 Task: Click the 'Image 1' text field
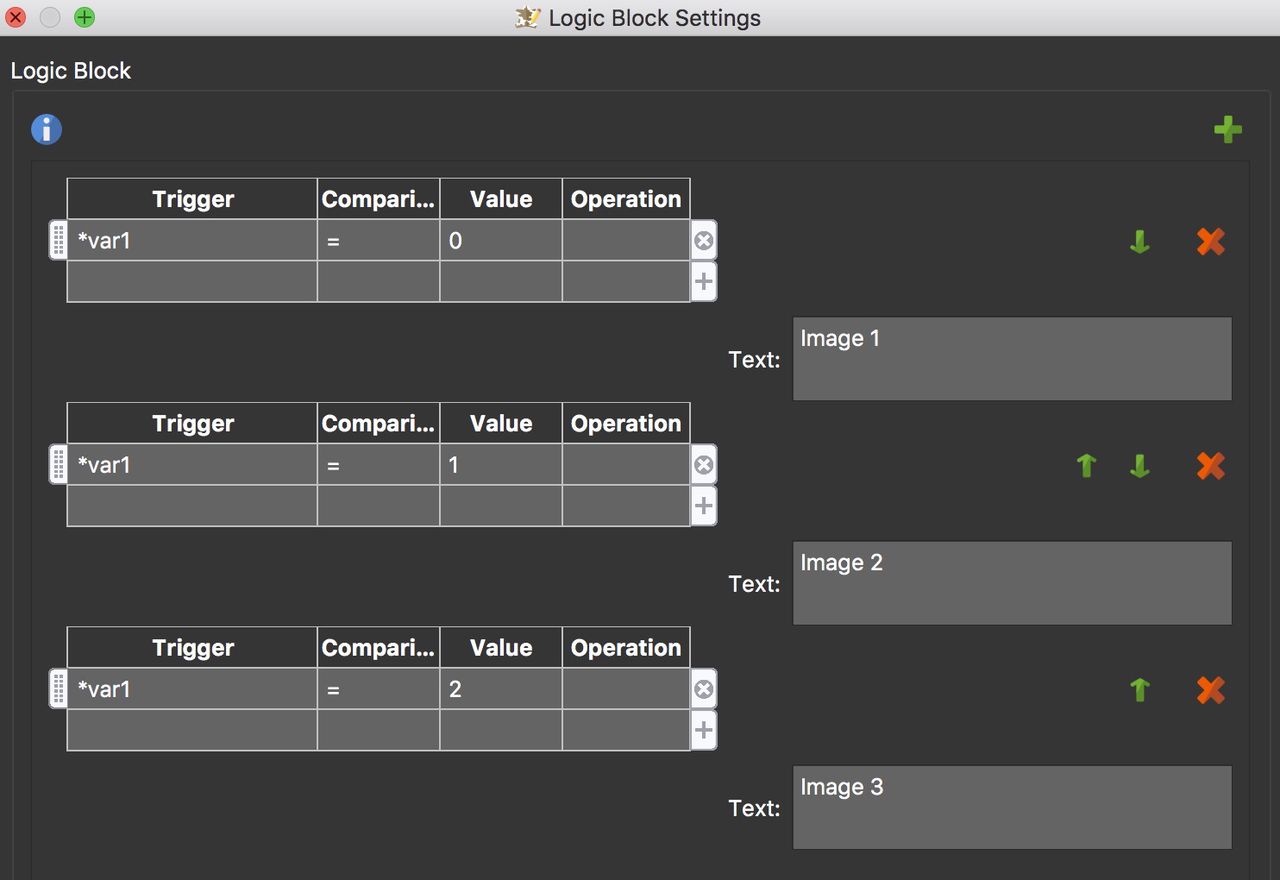[x=1011, y=358]
